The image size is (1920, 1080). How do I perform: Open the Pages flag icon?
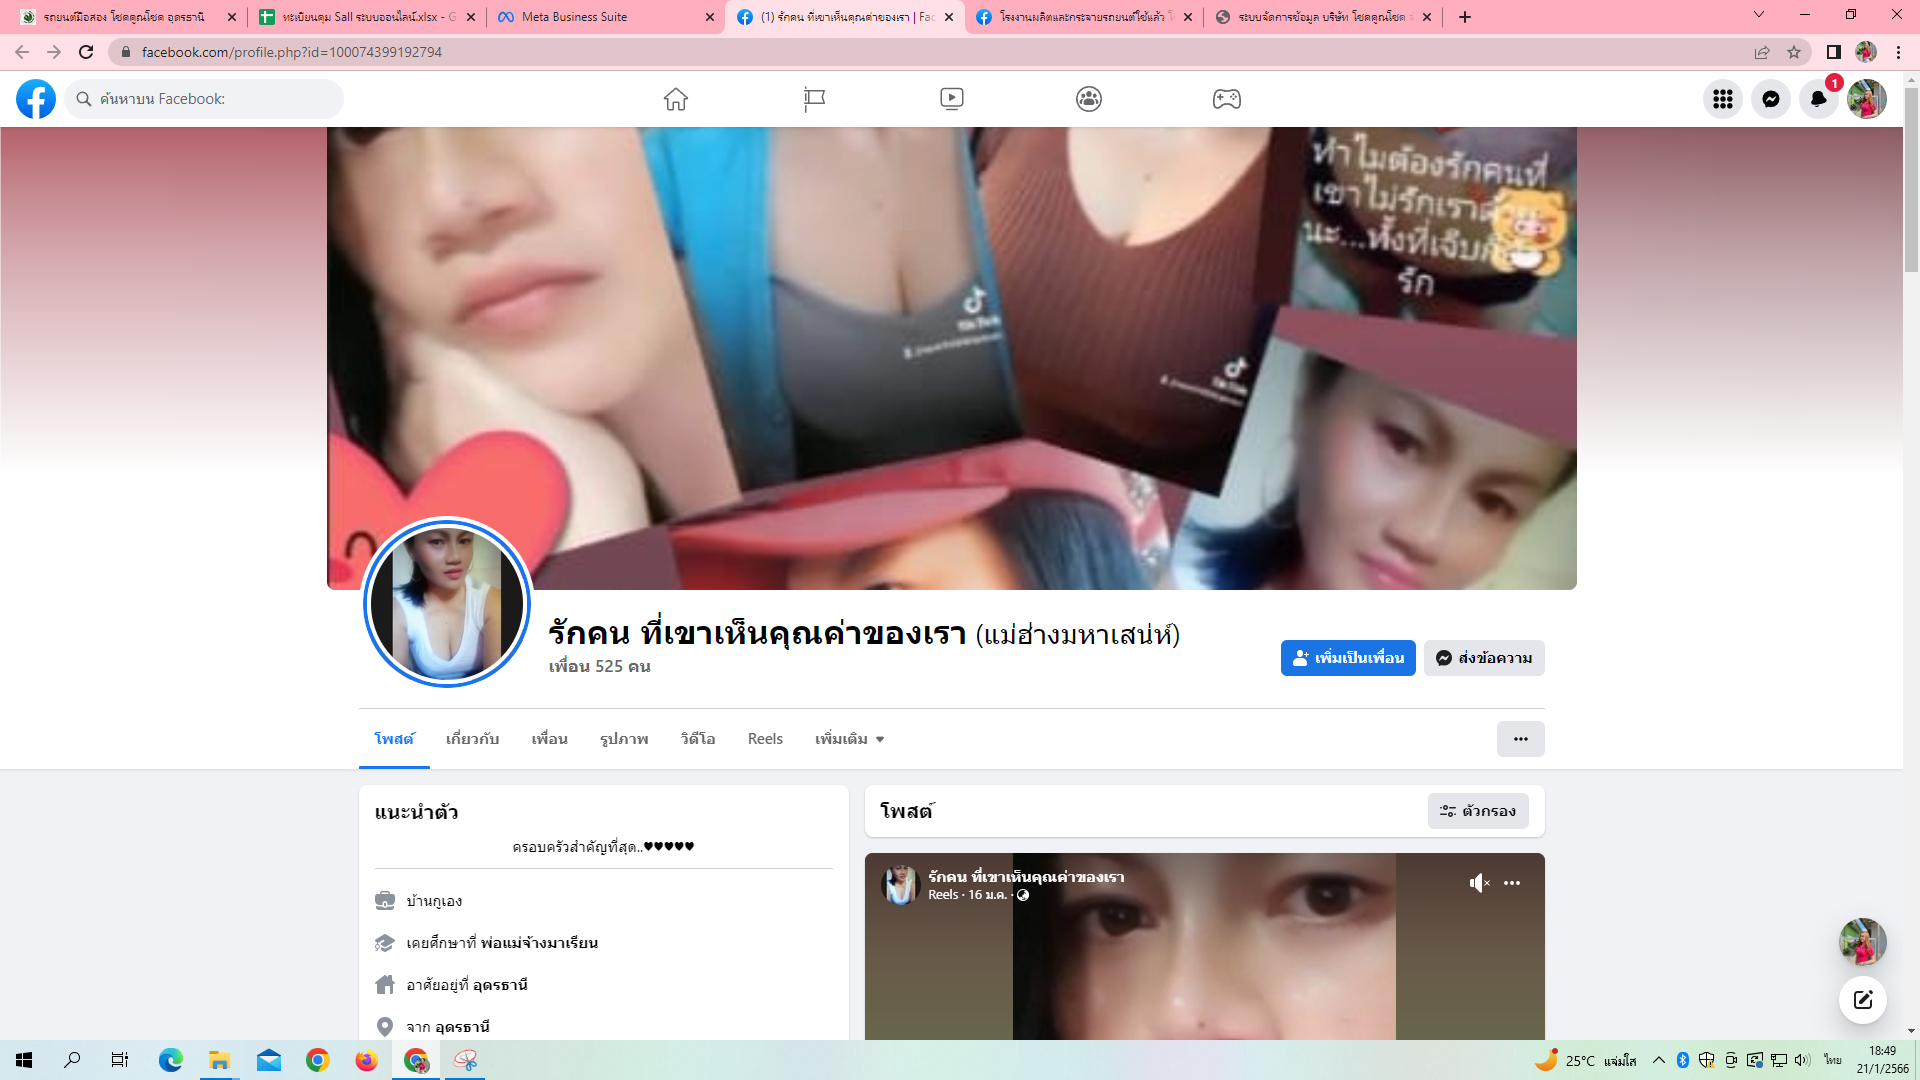pyautogui.click(x=814, y=99)
